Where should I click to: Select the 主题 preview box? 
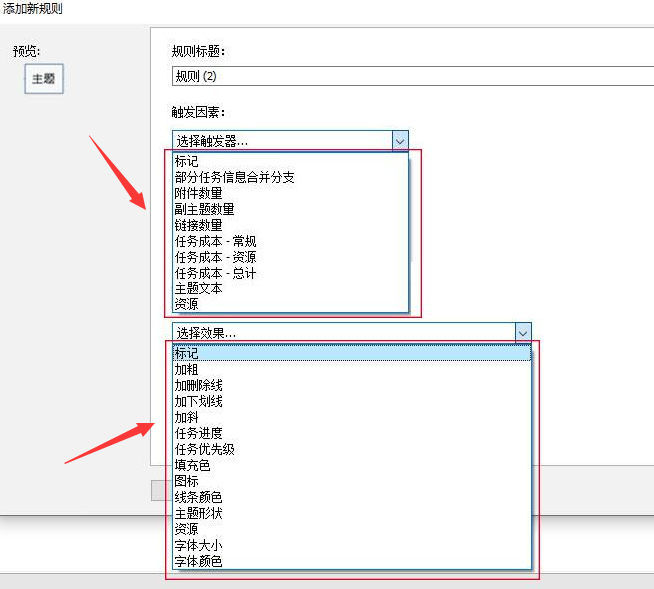pyautogui.click(x=44, y=78)
